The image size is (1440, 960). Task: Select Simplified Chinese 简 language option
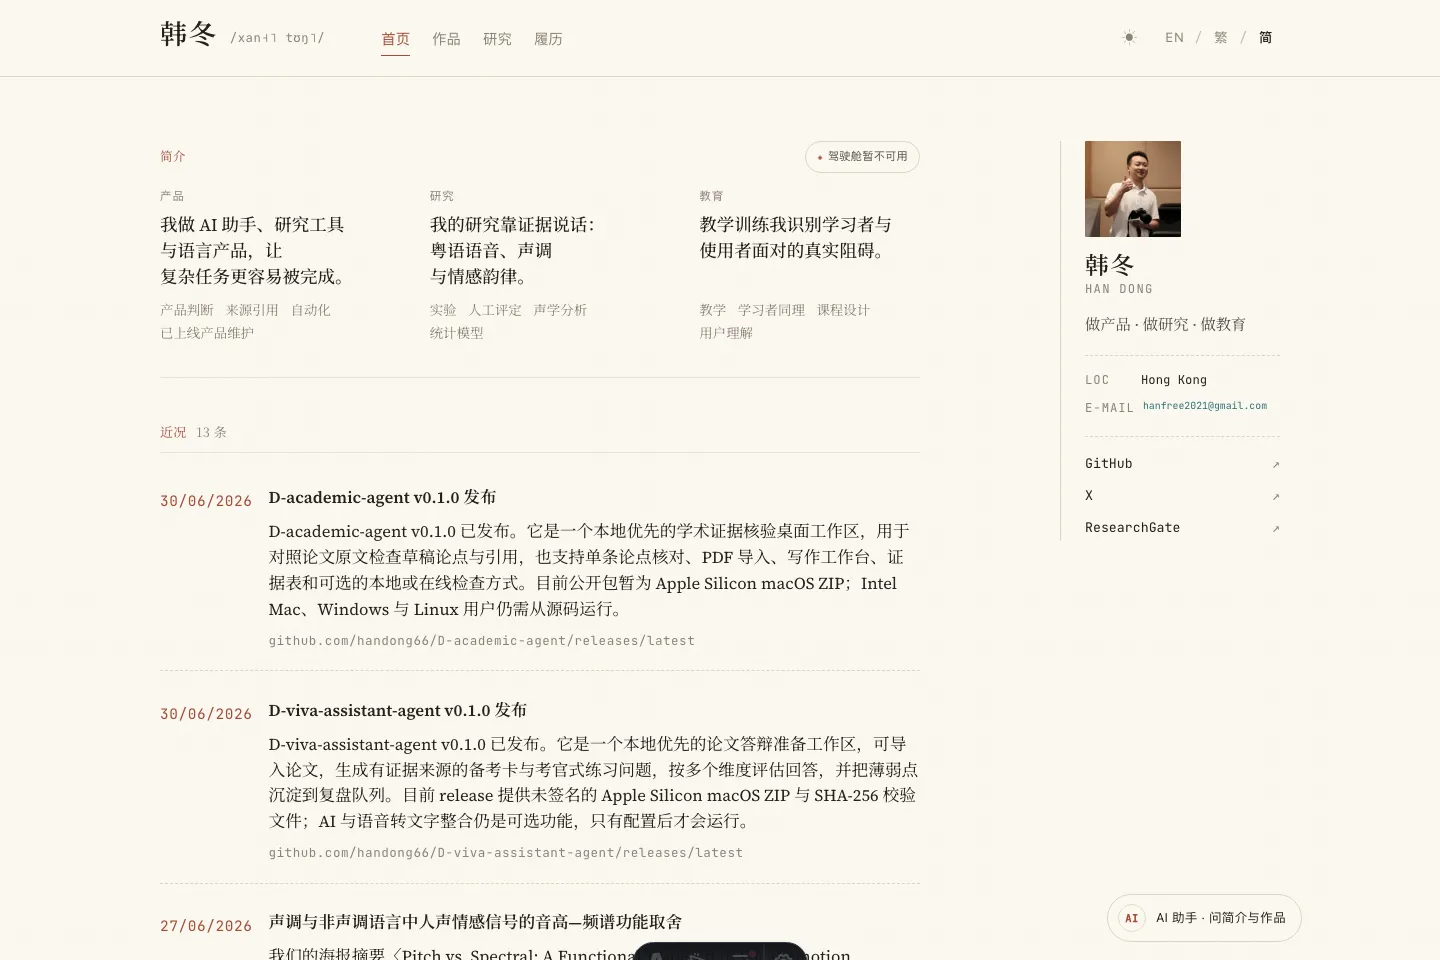(x=1265, y=38)
